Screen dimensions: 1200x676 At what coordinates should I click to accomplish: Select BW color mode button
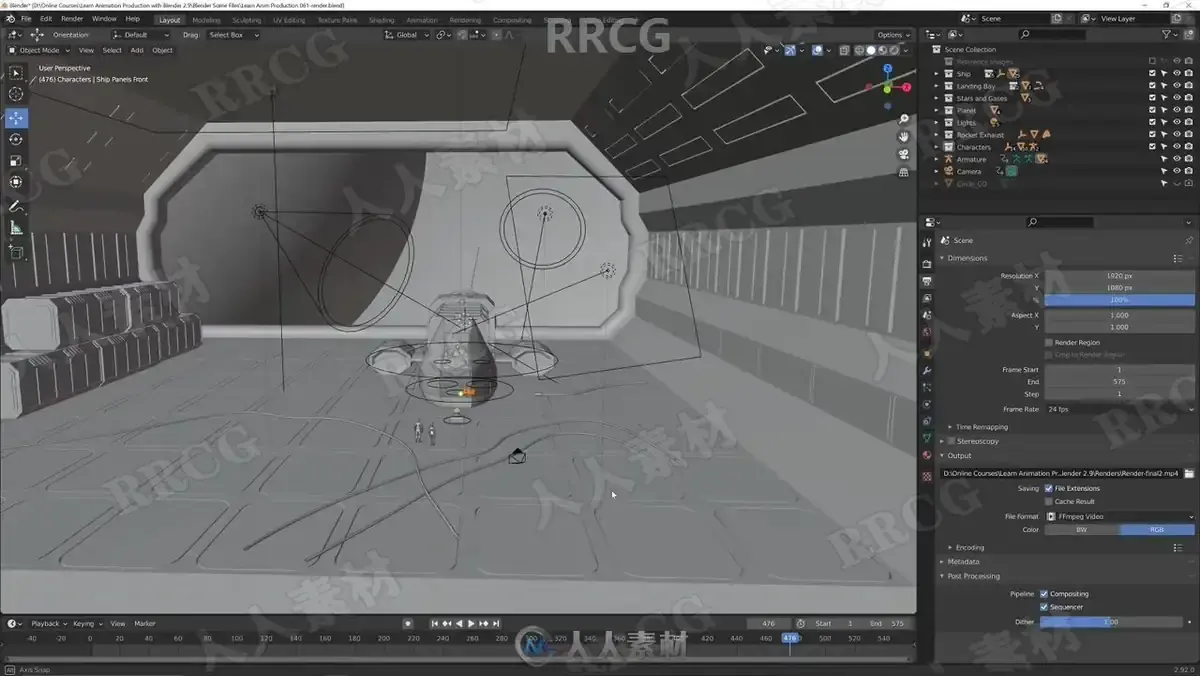(1082, 530)
